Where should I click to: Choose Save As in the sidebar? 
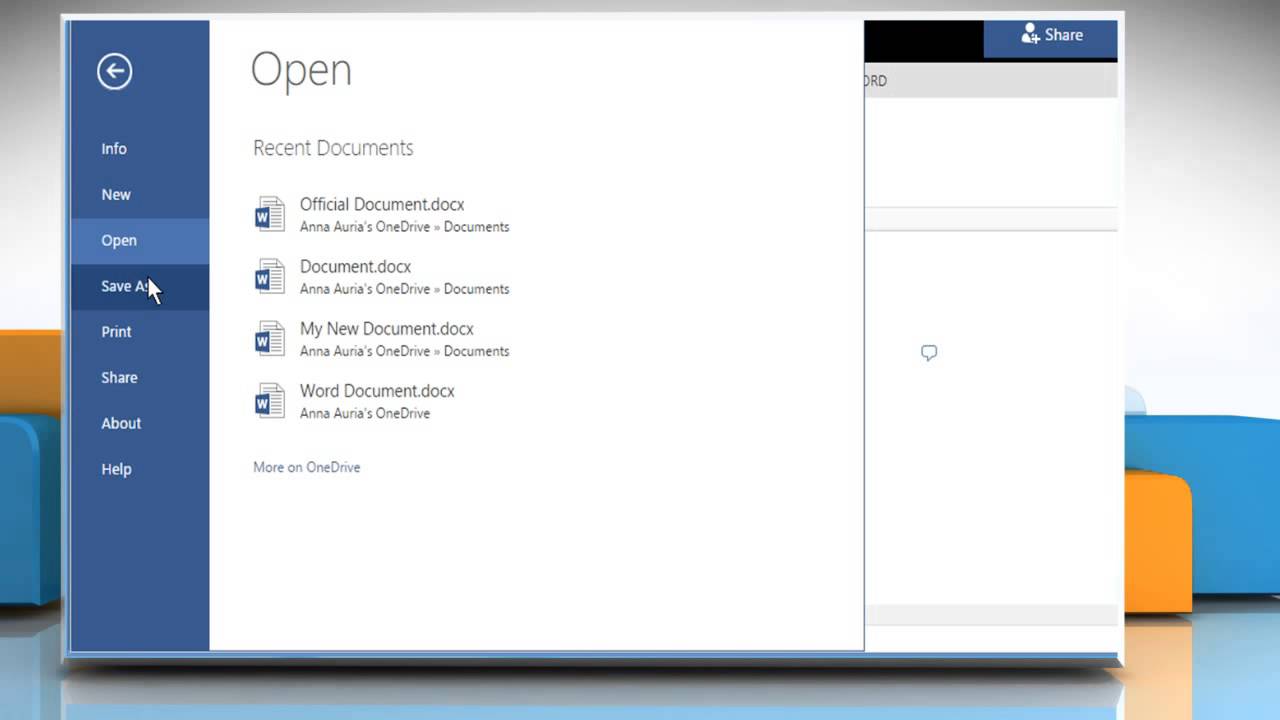tap(140, 286)
